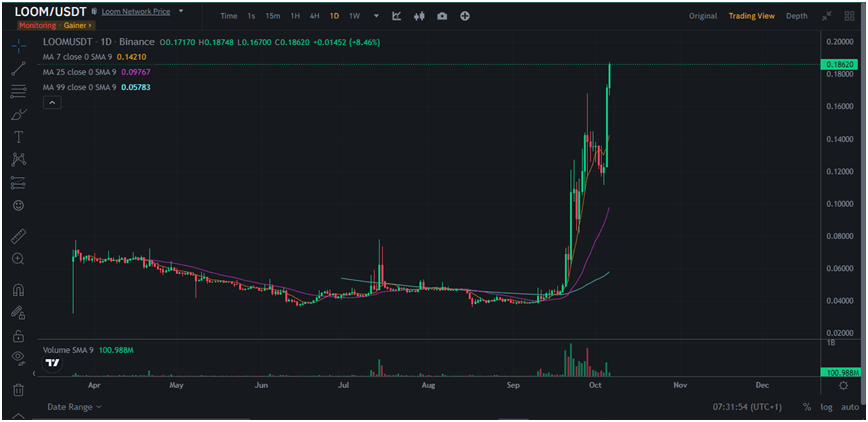Click the 0.18620 current price label
The width and height of the screenshot is (868, 422).
[841, 65]
